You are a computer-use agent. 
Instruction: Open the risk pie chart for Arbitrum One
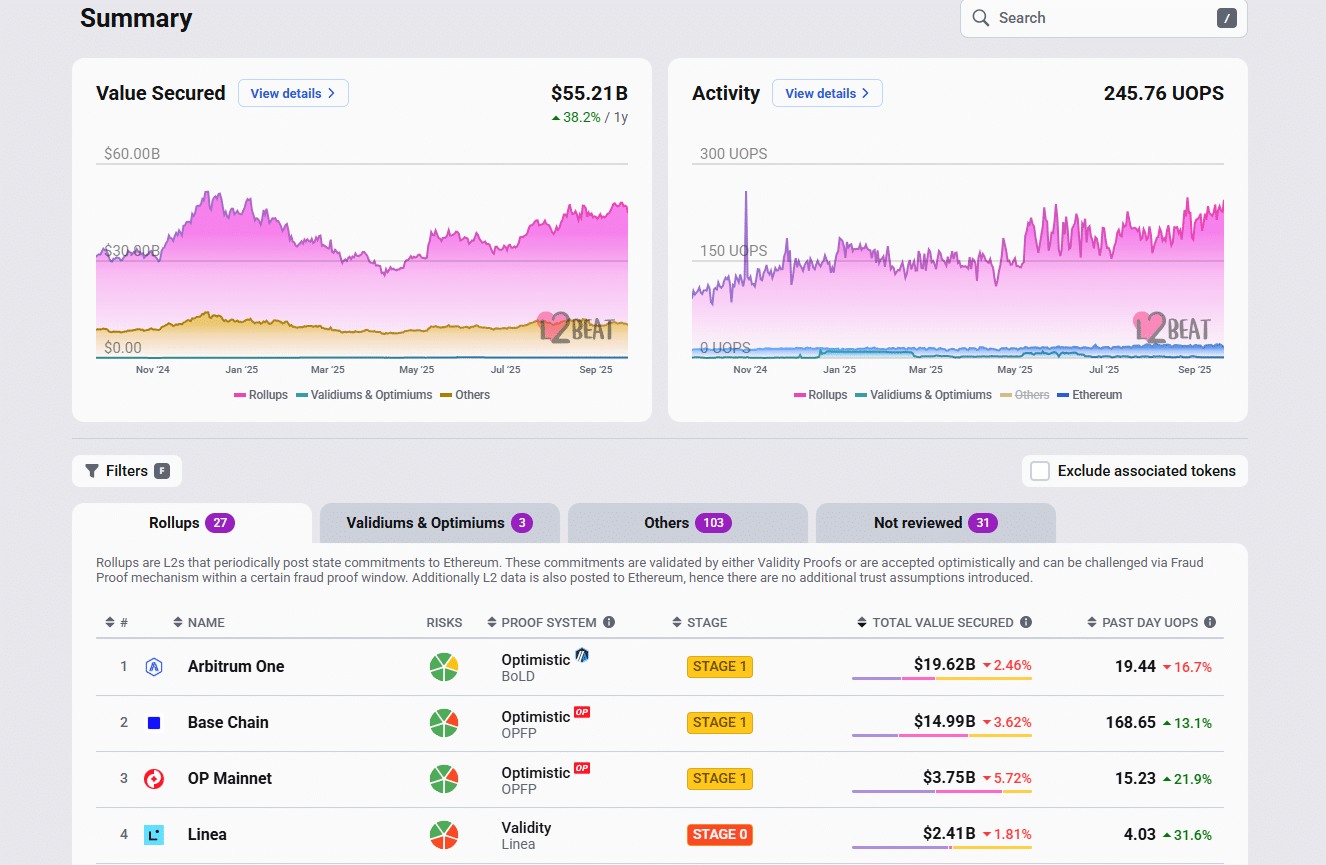(x=444, y=667)
